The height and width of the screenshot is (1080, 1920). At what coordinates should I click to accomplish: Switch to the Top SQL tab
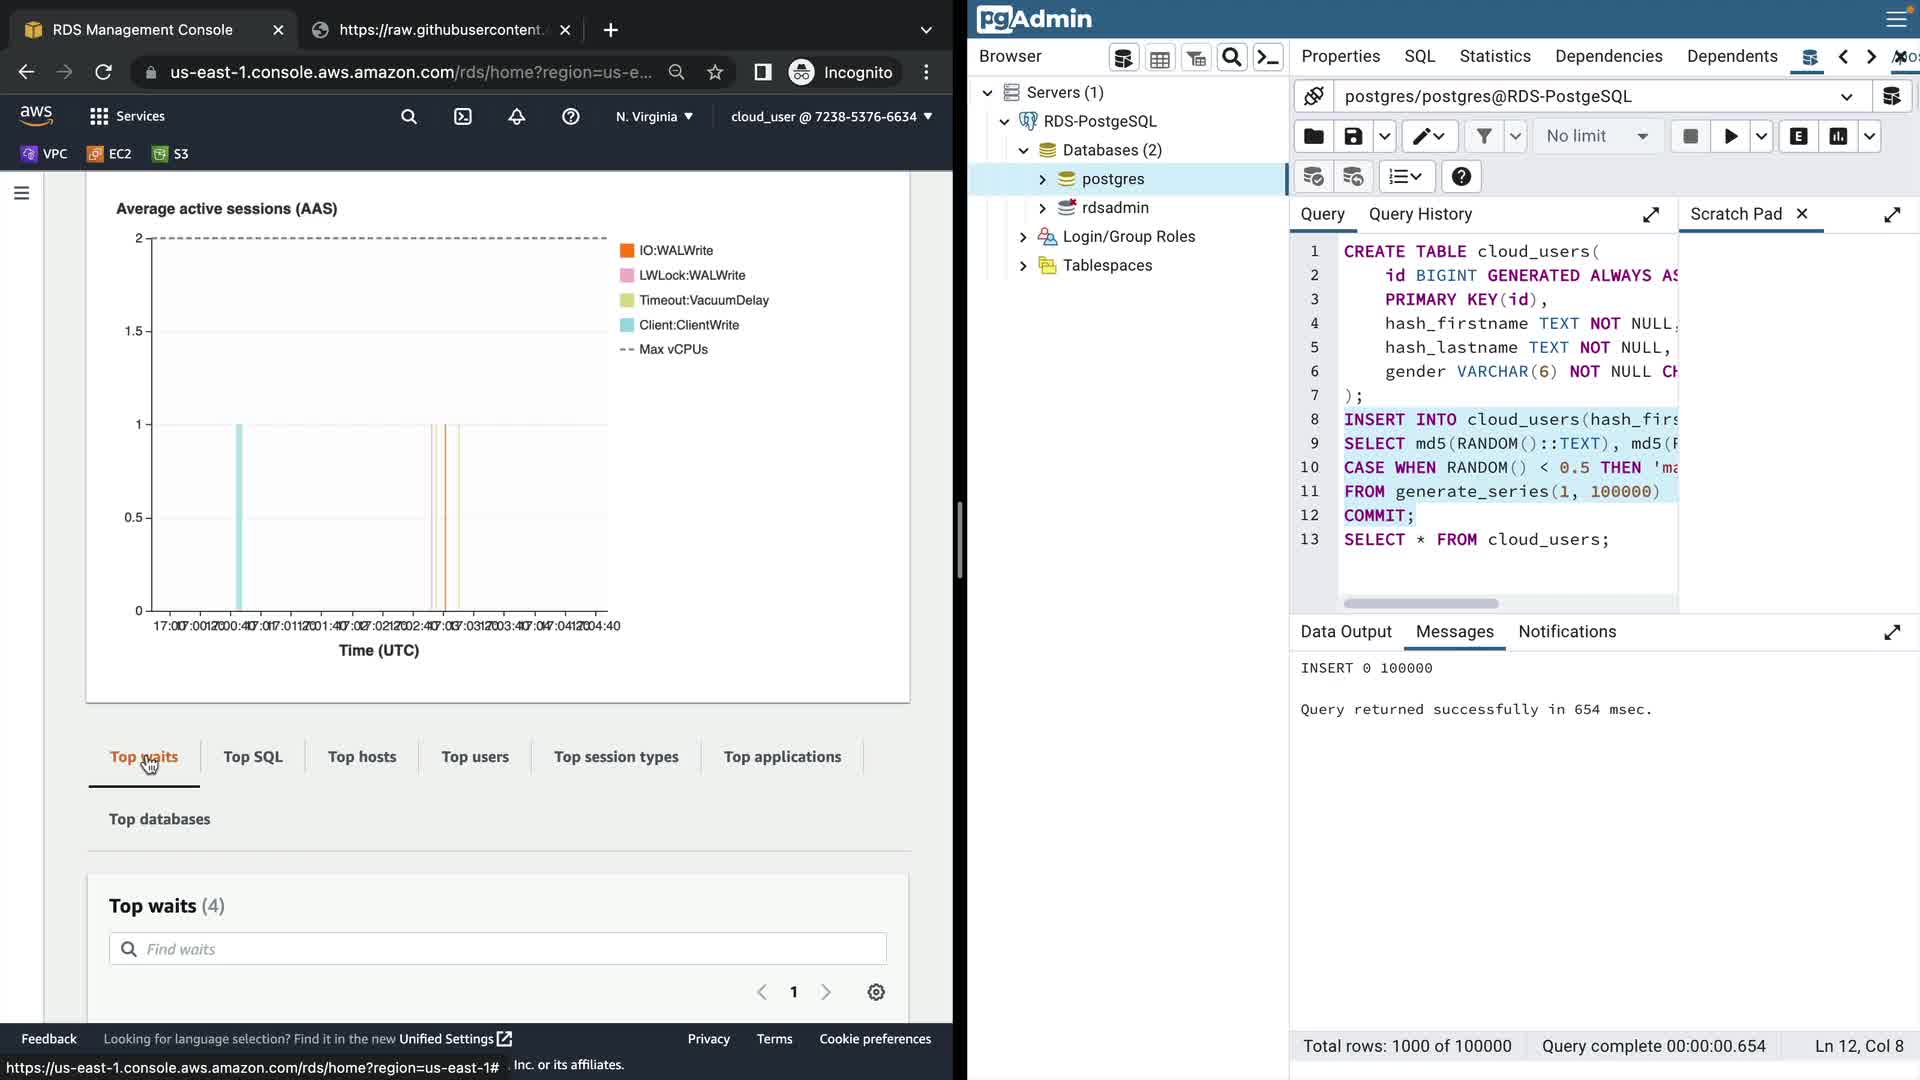click(x=253, y=757)
